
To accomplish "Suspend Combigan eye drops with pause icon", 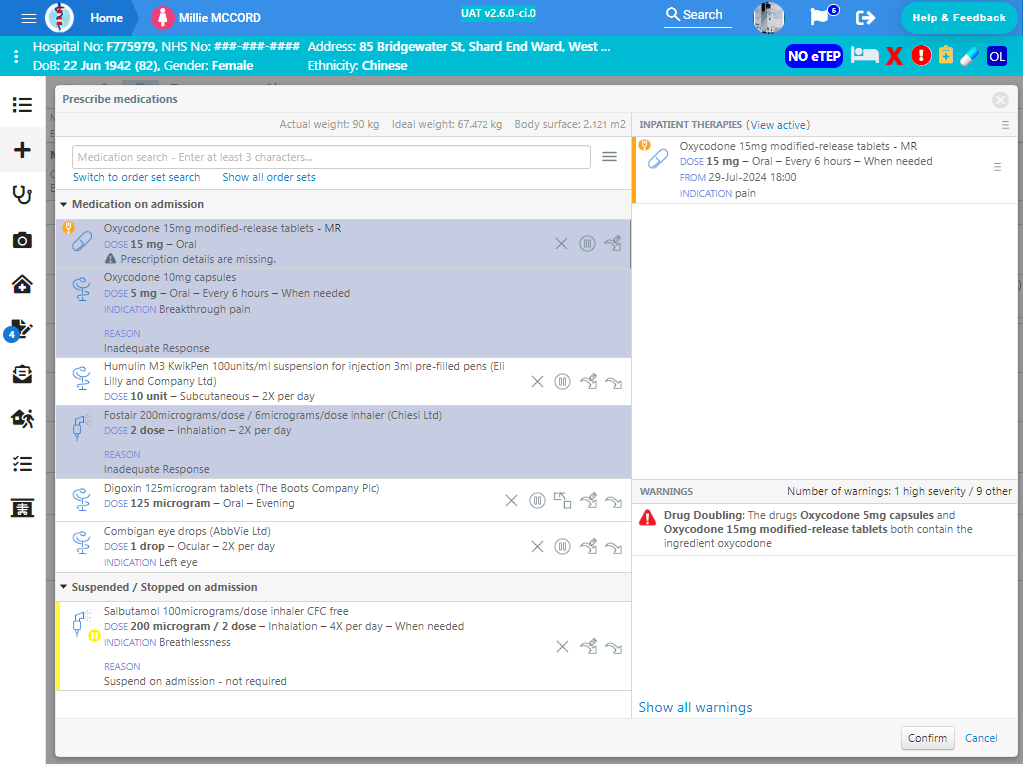I will tap(562, 547).
